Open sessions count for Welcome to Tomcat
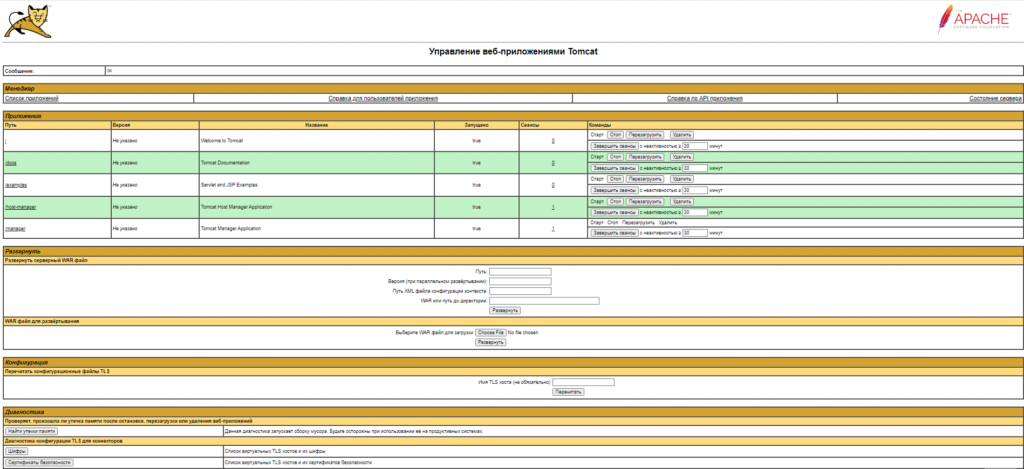Screen dimensions: 1024x469 (553, 140)
